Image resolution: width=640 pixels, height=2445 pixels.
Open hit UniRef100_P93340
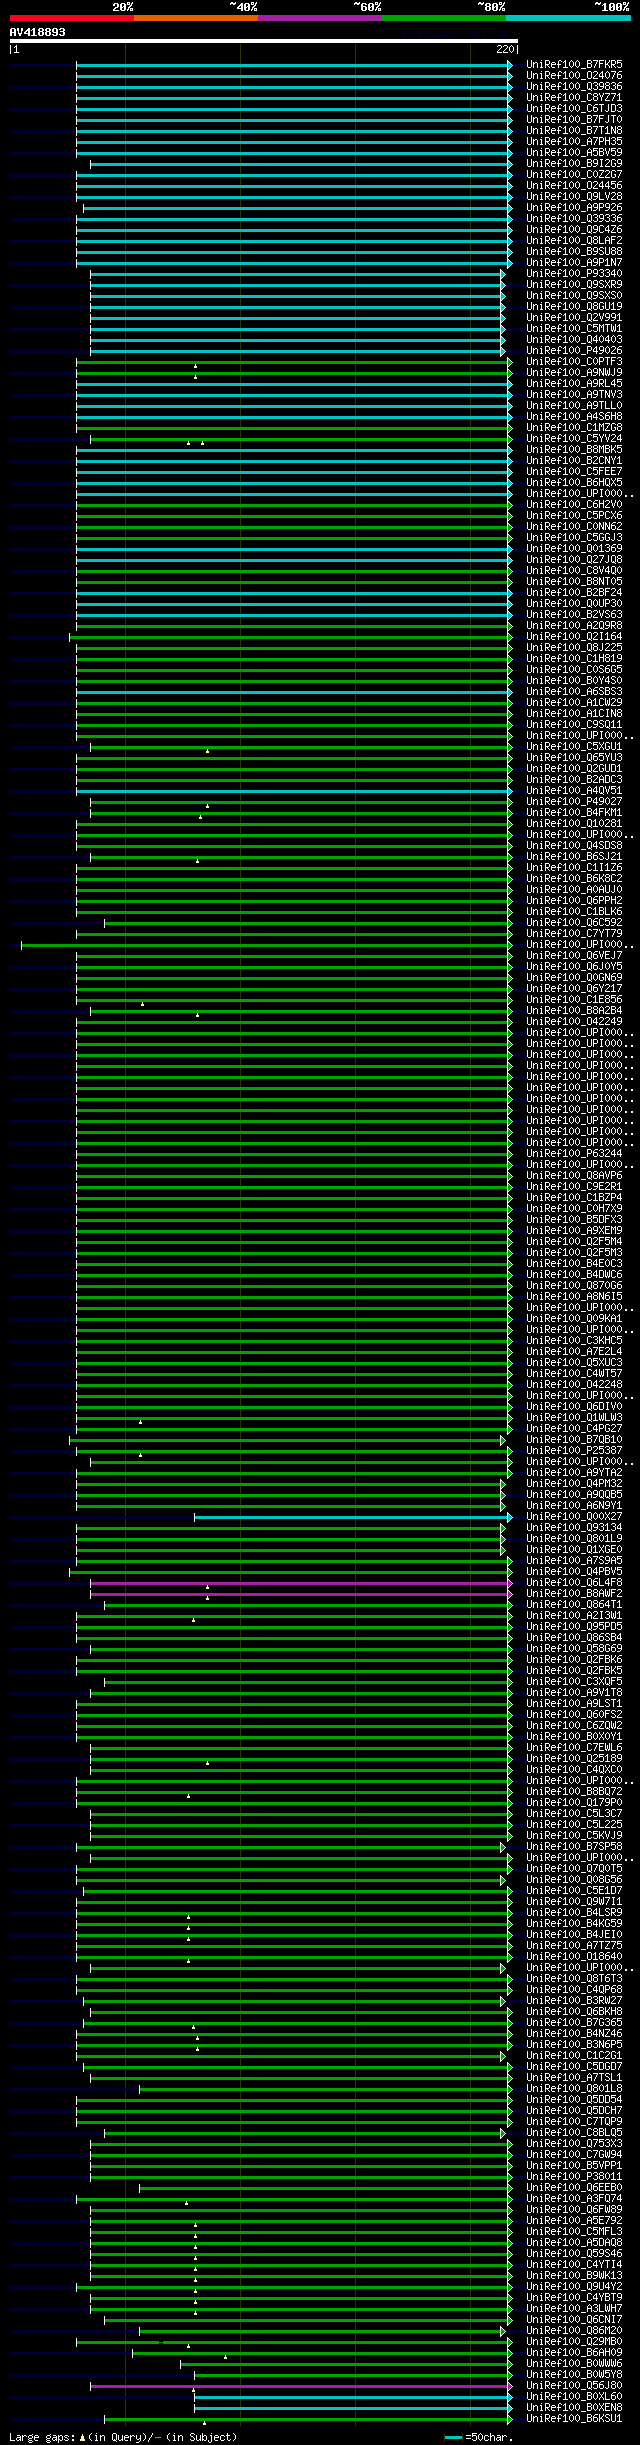click(x=574, y=274)
